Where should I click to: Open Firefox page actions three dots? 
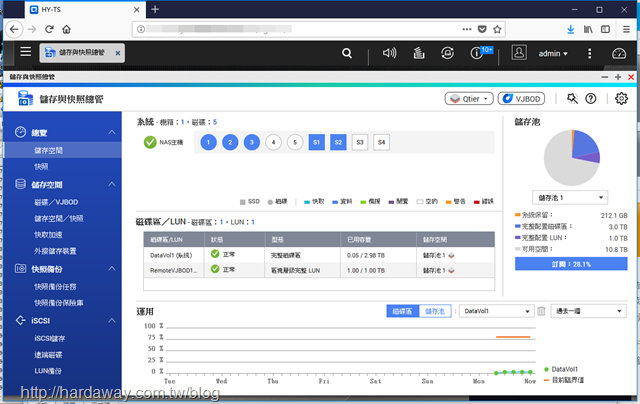click(x=467, y=29)
